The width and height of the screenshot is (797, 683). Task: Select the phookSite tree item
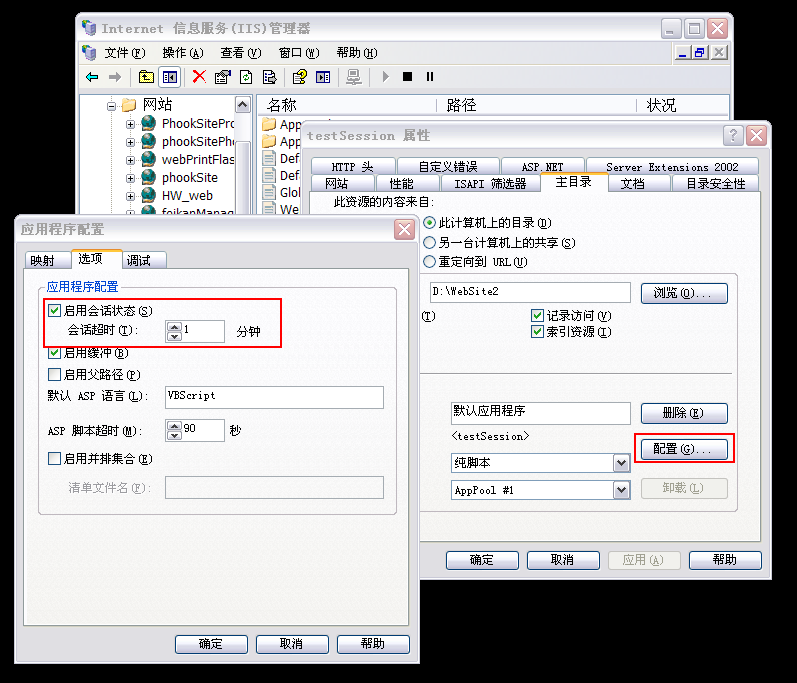(x=190, y=177)
